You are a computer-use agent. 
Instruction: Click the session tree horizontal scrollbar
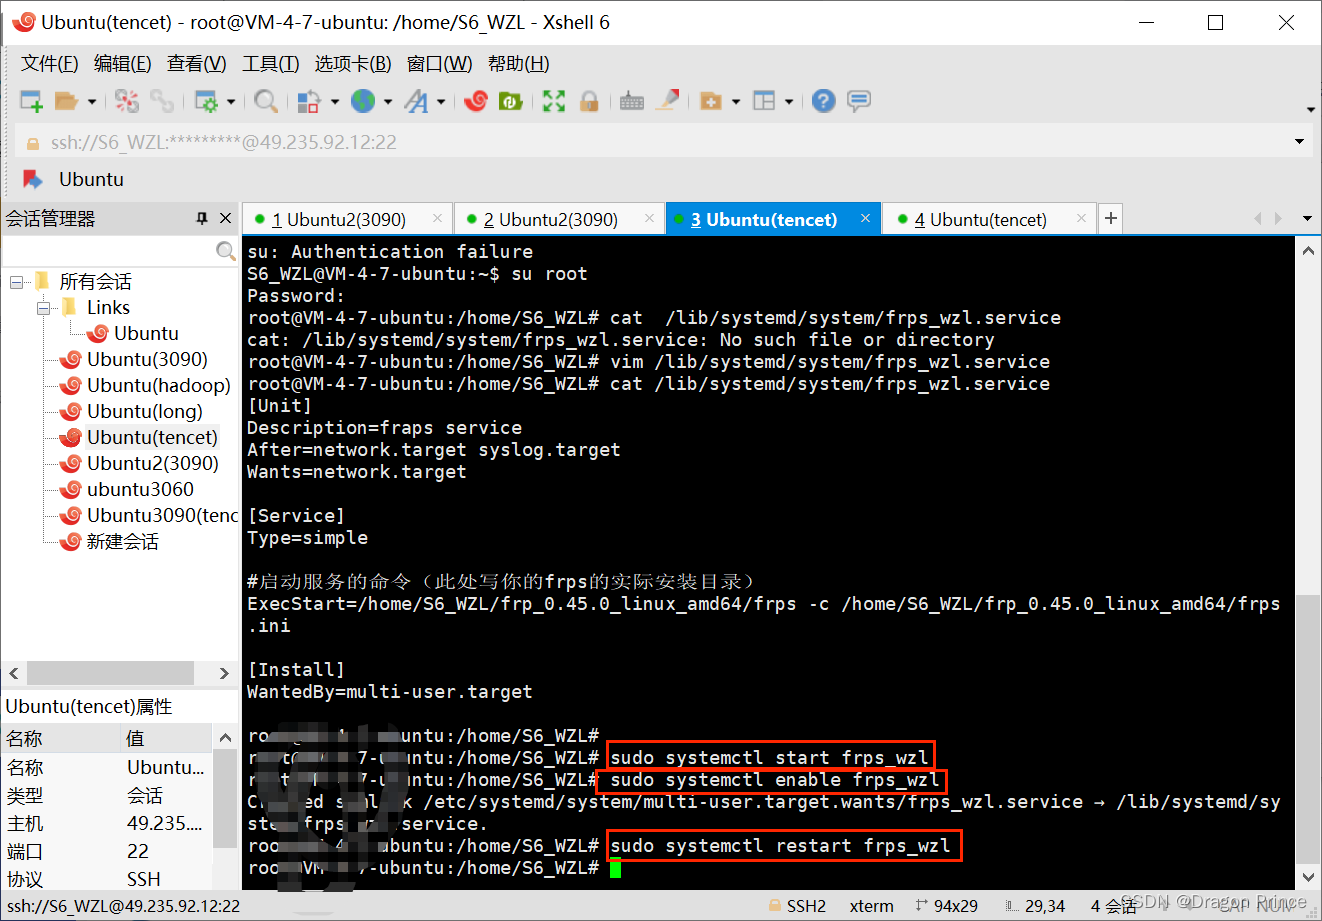[111, 673]
